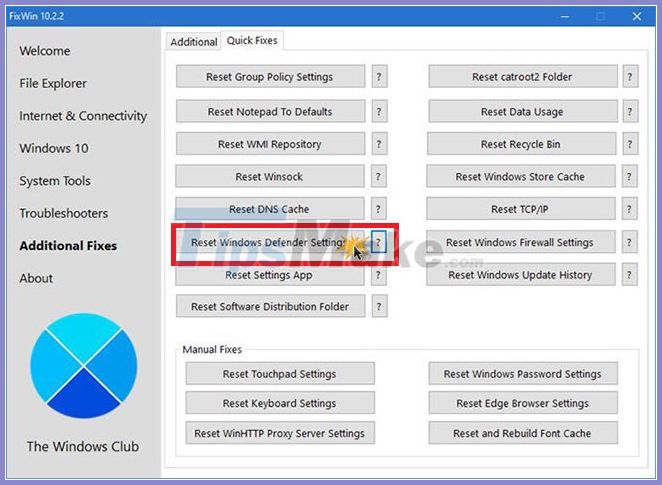This screenshot has width=662, height=485.
Task: Open help for Reset Windows Defender Settings
Action: (378, 242)
